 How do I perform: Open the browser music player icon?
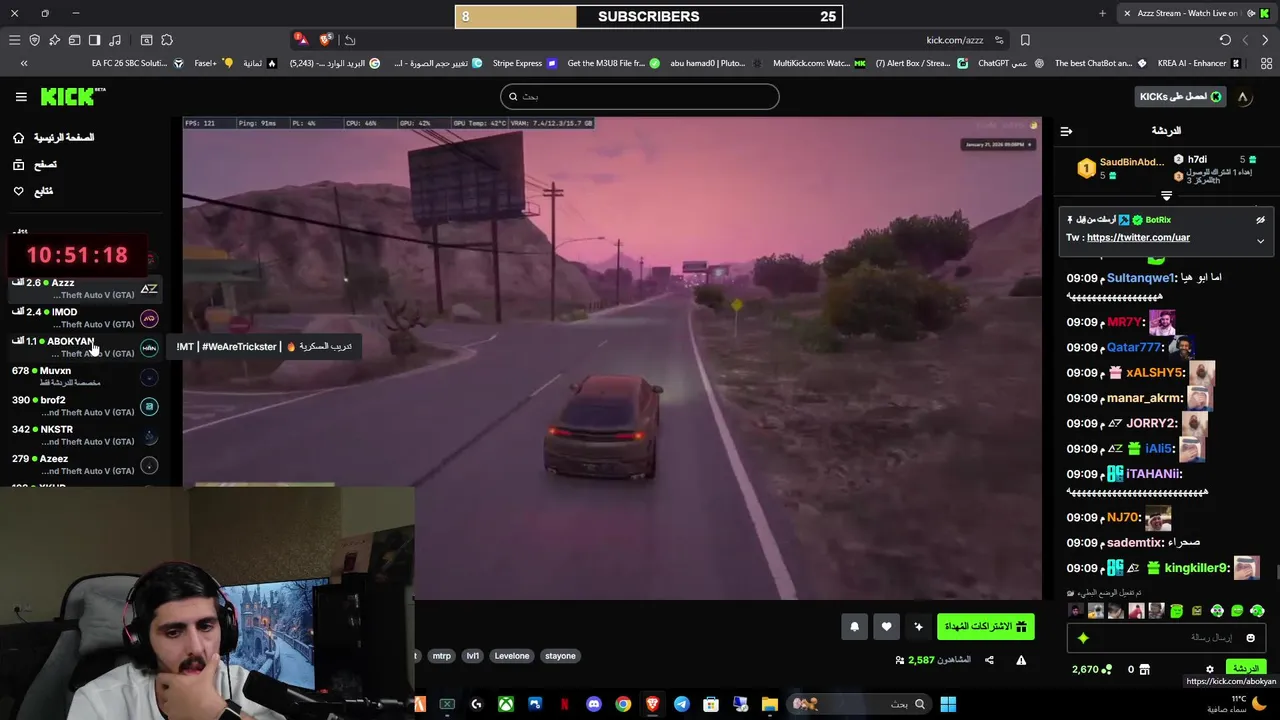tap(114, 40)
